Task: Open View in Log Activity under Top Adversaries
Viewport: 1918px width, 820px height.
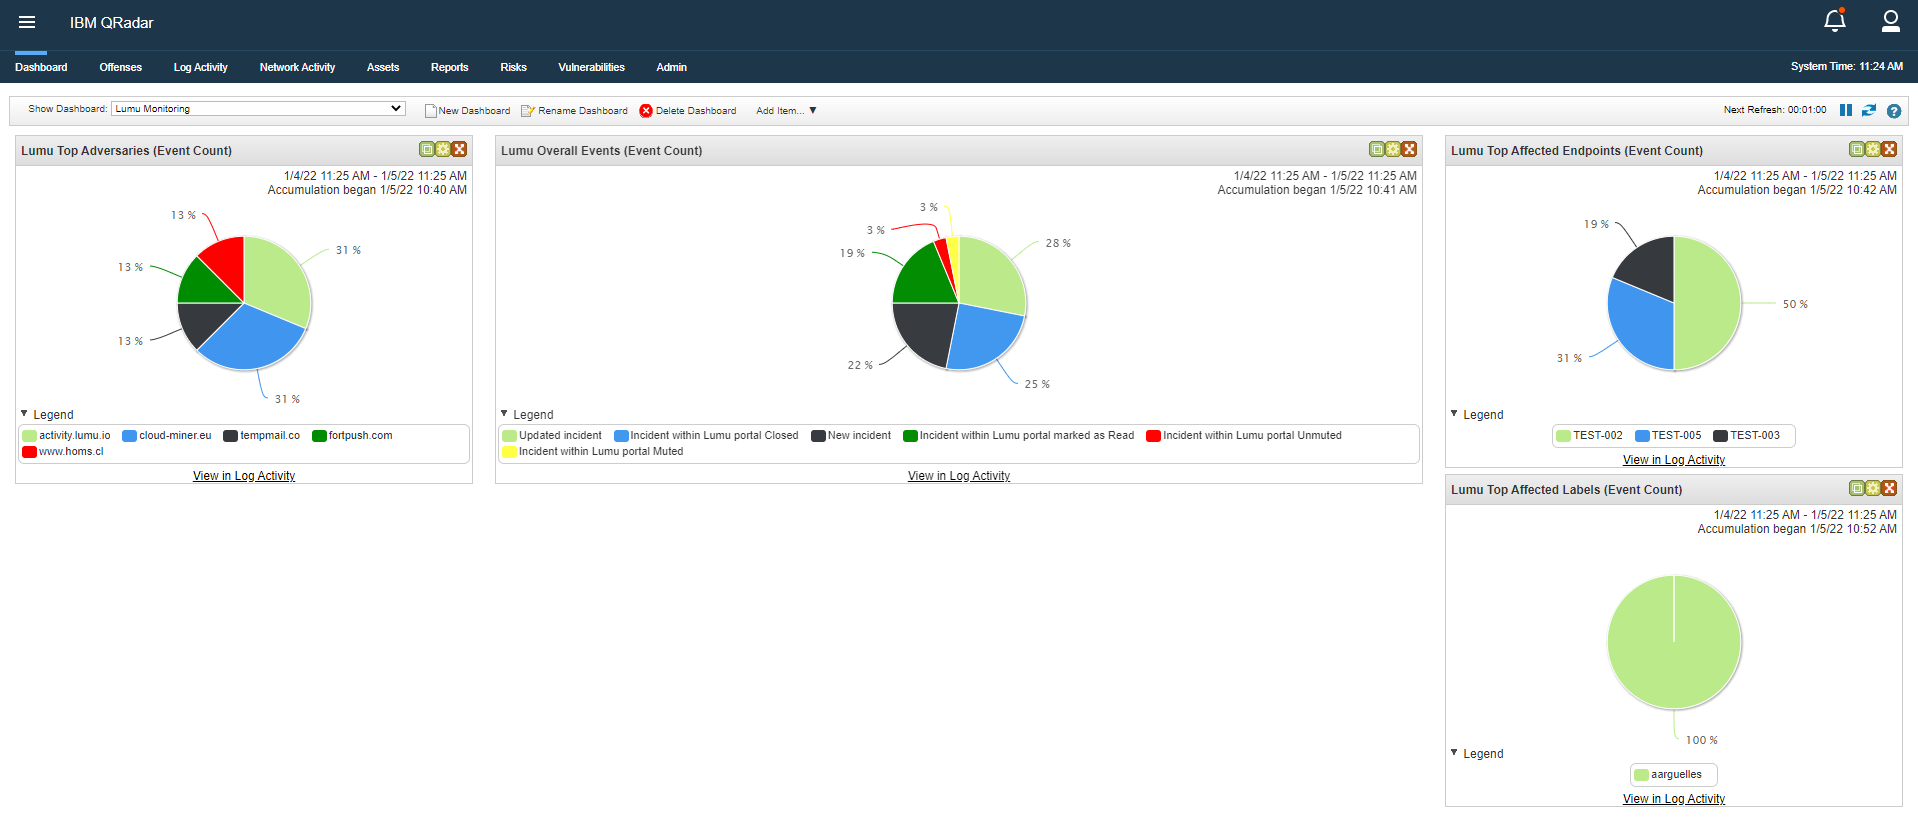Action: 244,476
